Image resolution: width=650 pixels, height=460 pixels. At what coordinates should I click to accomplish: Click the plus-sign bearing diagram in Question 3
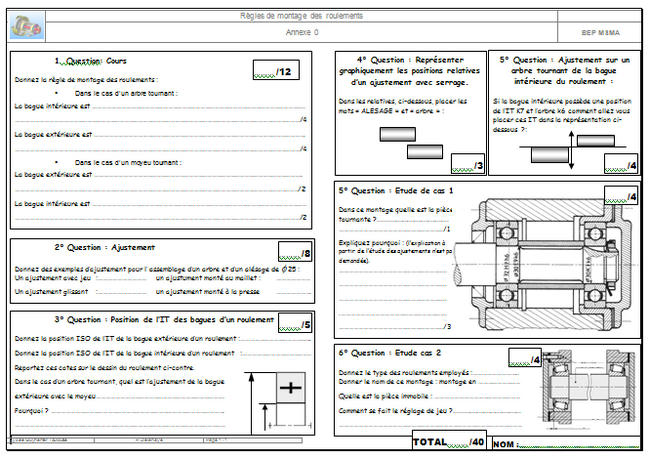tap(289, 388)
